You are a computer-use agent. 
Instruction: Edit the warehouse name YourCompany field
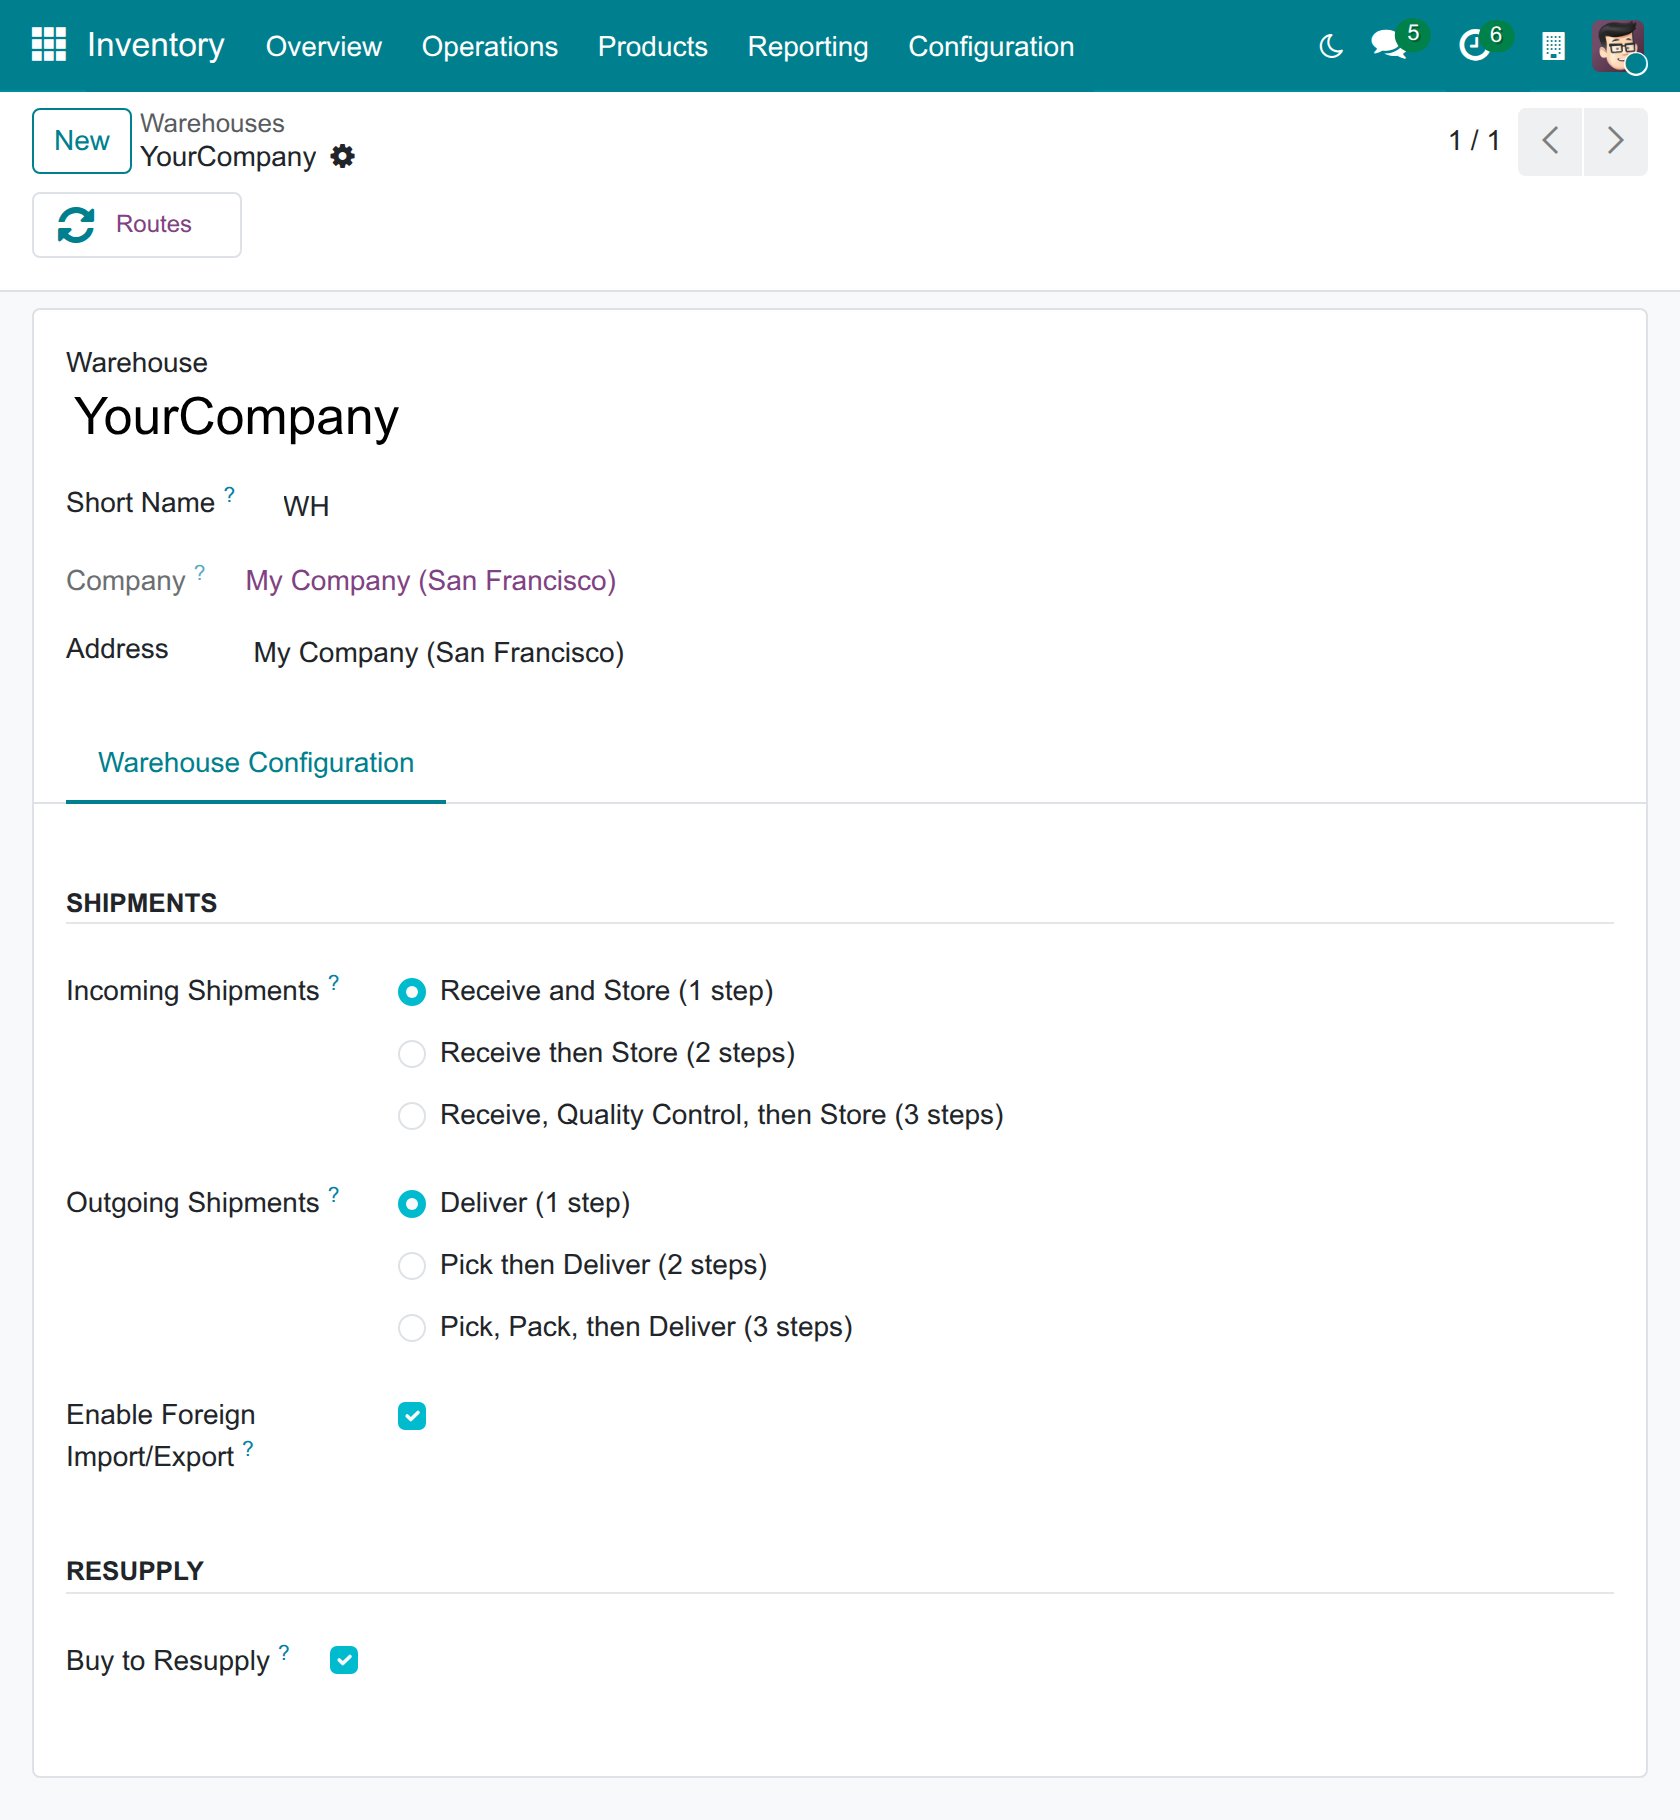237,417
